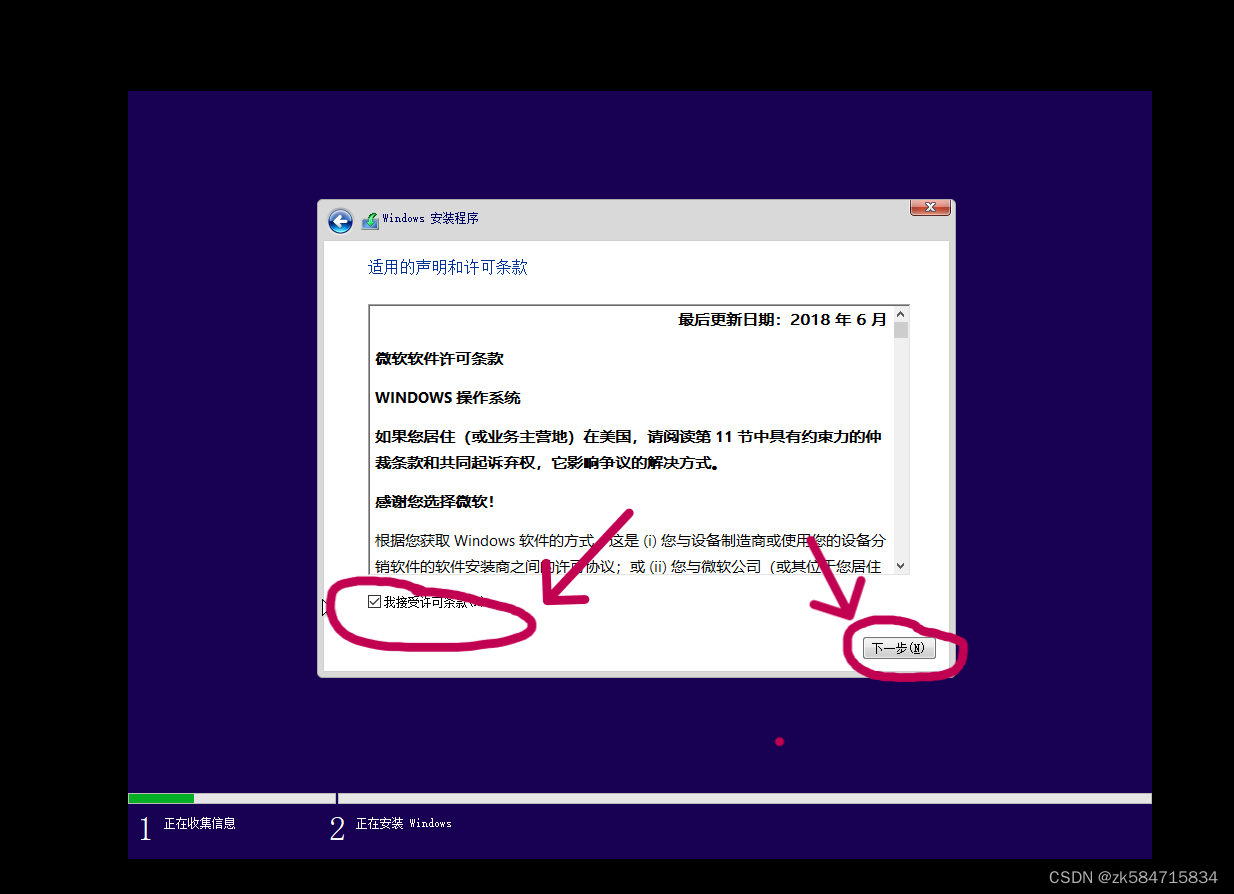
Task: Tick the 我接受许可条款 checkbox
Action: pos(374,602)
